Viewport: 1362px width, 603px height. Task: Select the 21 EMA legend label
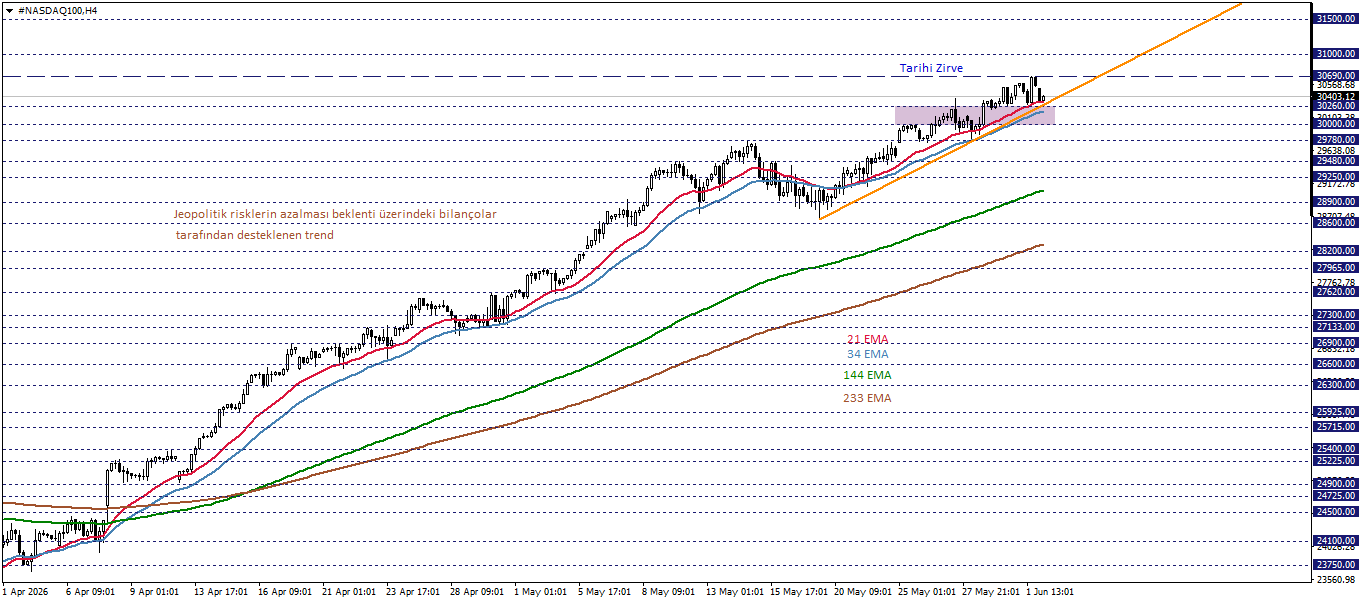click(x=867, y=340)
